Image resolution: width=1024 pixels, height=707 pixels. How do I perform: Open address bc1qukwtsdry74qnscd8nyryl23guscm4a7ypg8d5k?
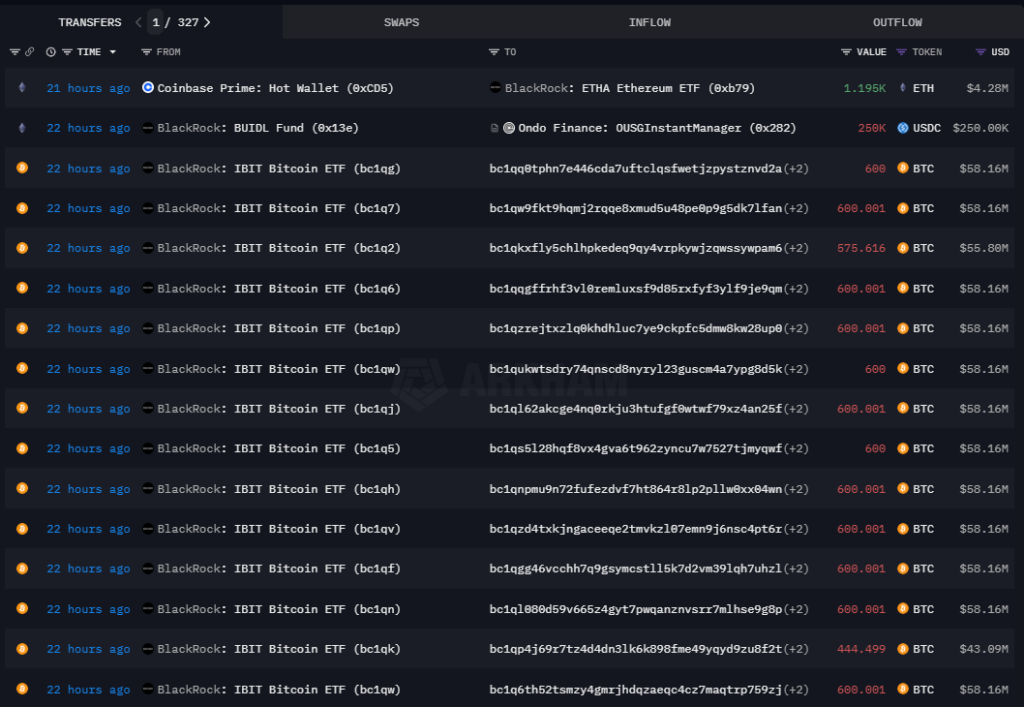tap(635, 369)
